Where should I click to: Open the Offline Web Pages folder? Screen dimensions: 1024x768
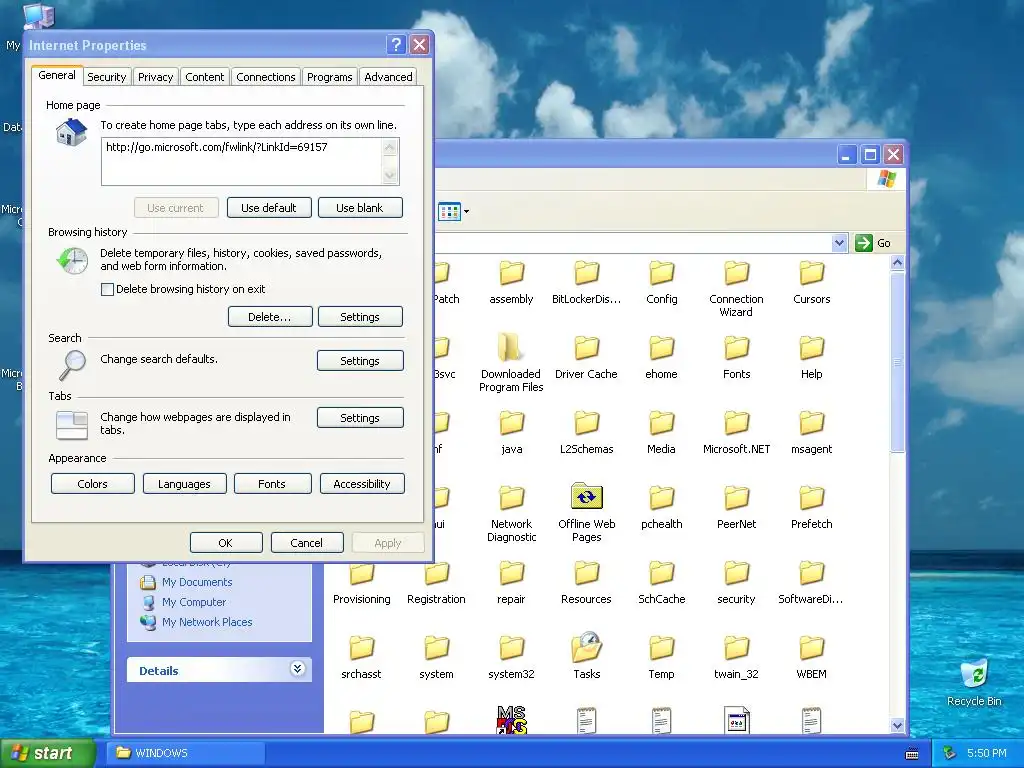click(x=586, y=513)
